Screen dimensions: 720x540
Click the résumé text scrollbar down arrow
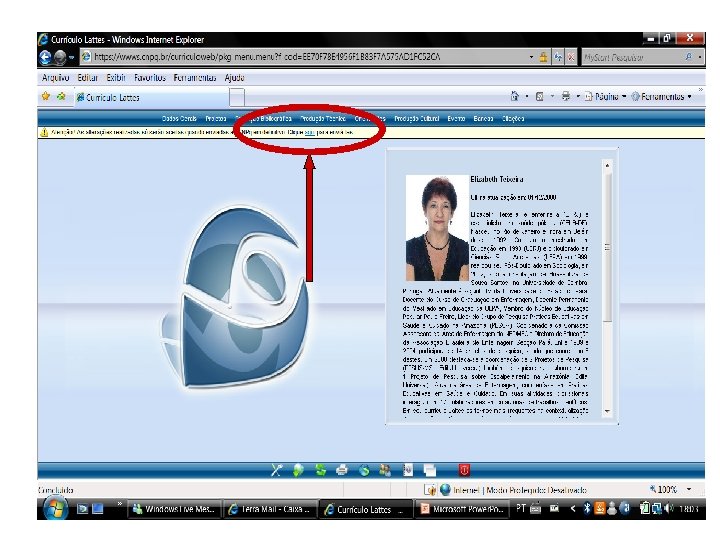click(608, 411)
